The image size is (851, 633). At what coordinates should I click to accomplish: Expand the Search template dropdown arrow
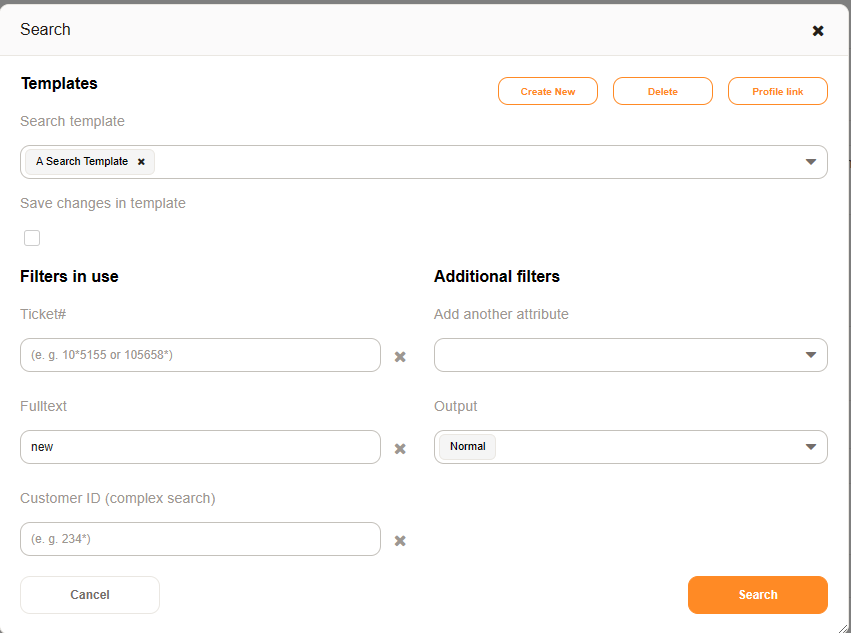[x=811, y=162]
